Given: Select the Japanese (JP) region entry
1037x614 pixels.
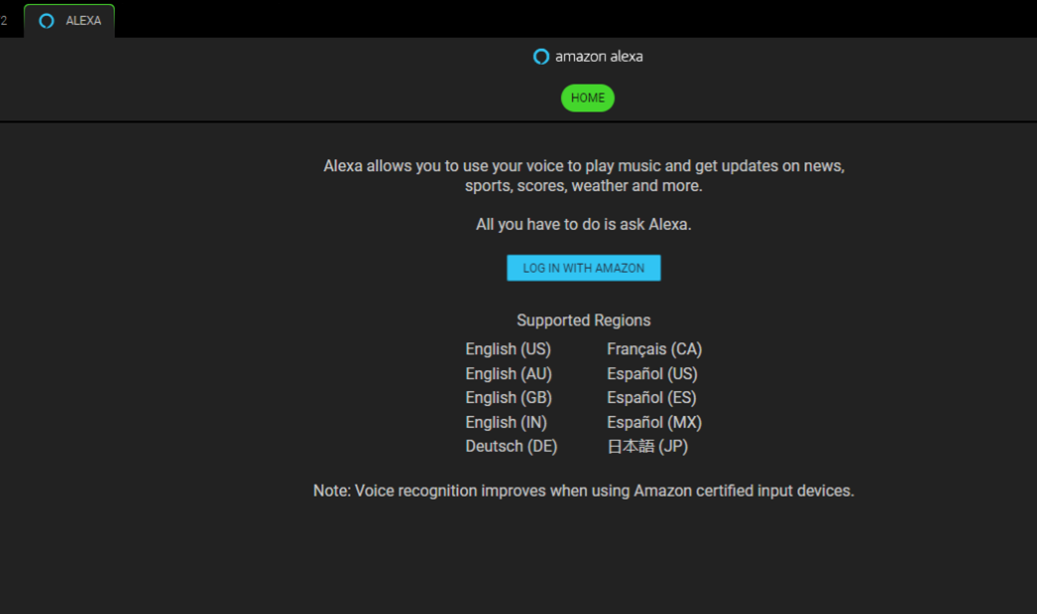Looking at the screenshot, I should point(647,446).
